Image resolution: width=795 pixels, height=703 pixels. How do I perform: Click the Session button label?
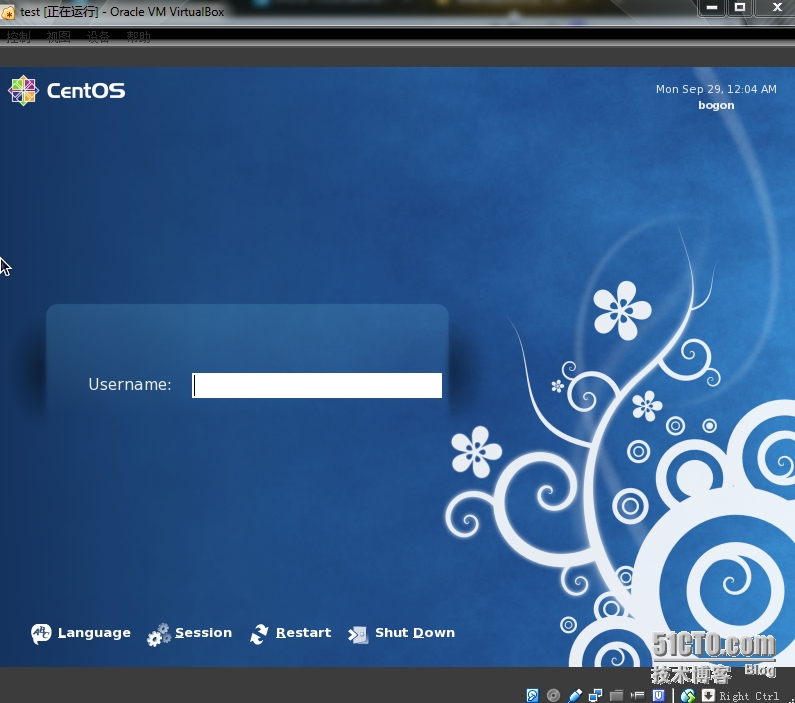pos(203,633)
